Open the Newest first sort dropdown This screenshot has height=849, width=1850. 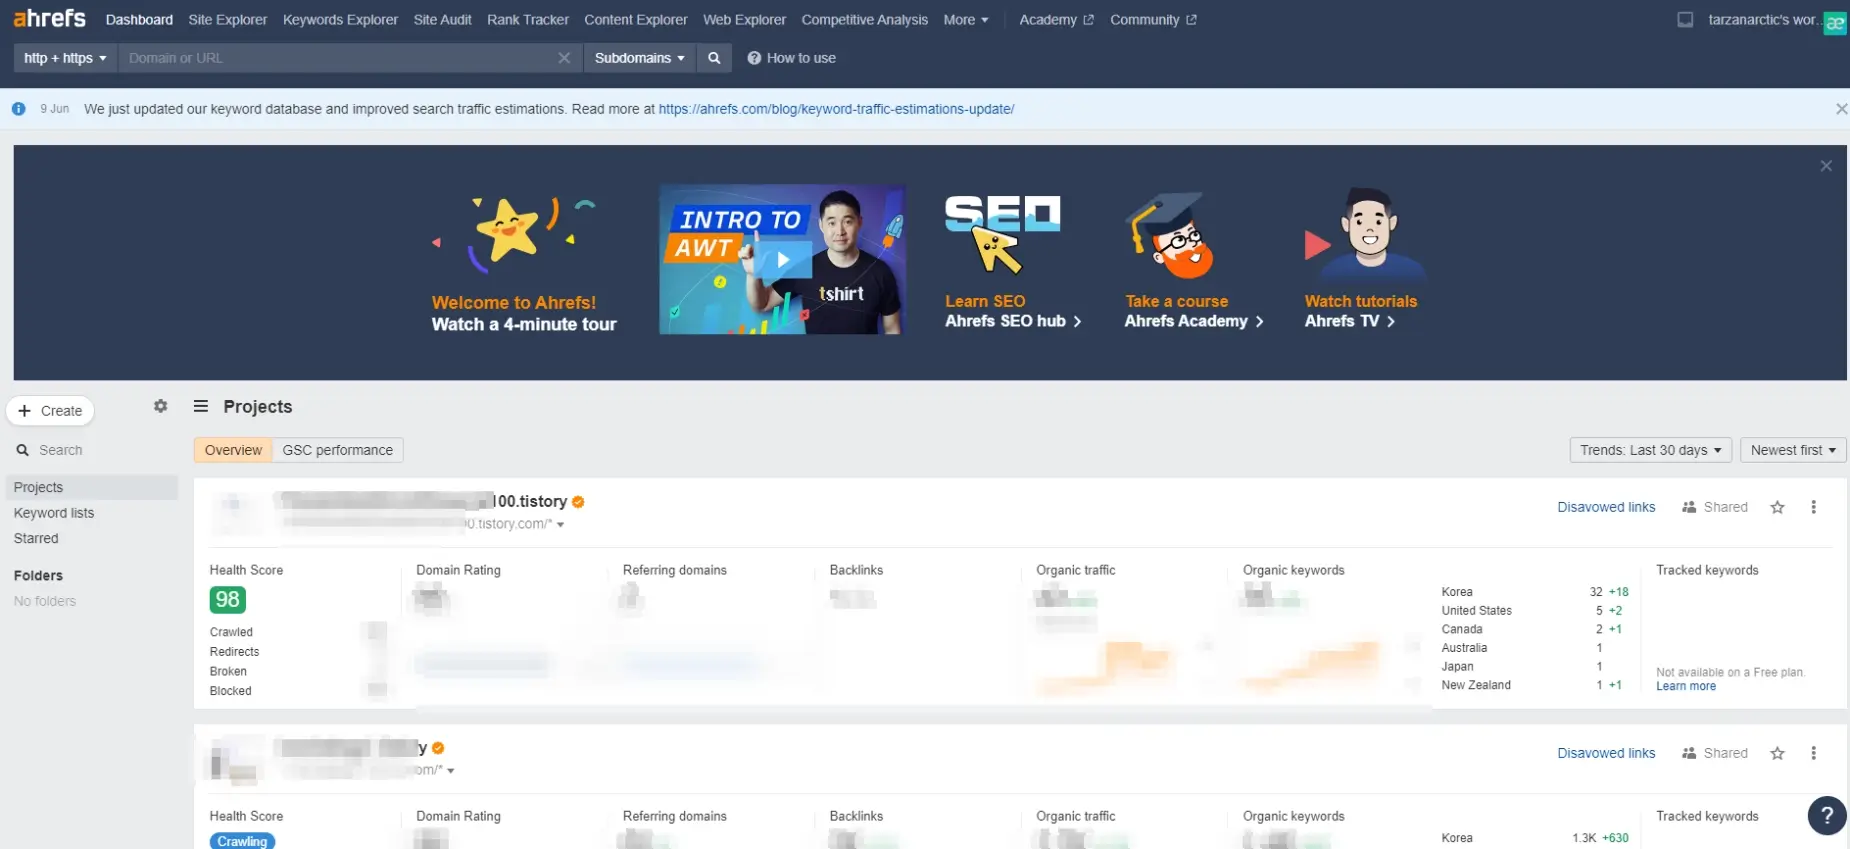tap(1793, 450)
